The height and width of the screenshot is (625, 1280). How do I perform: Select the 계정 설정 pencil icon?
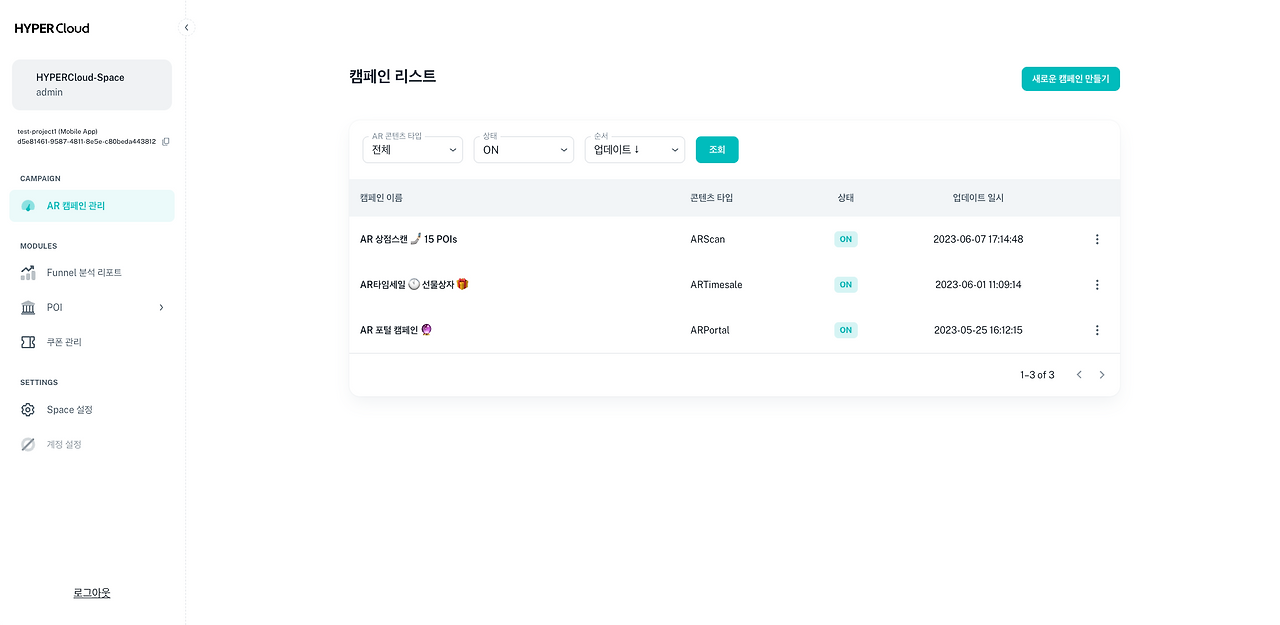click(x=27, y=444)
